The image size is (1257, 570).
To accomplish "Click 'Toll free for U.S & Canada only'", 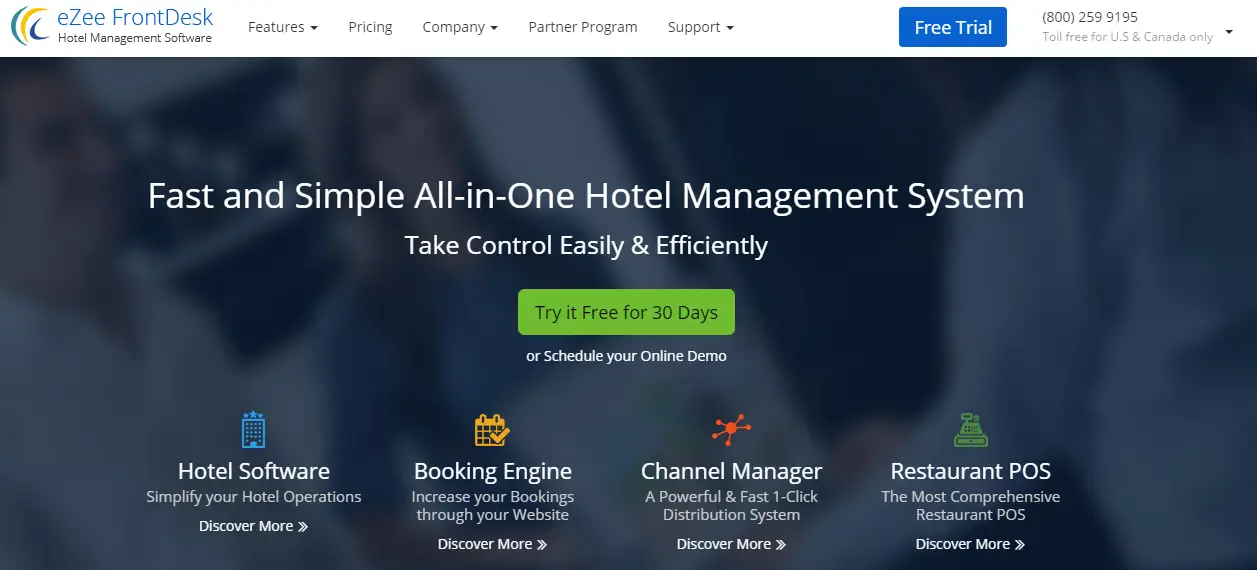I will [x=1128, y=37].
